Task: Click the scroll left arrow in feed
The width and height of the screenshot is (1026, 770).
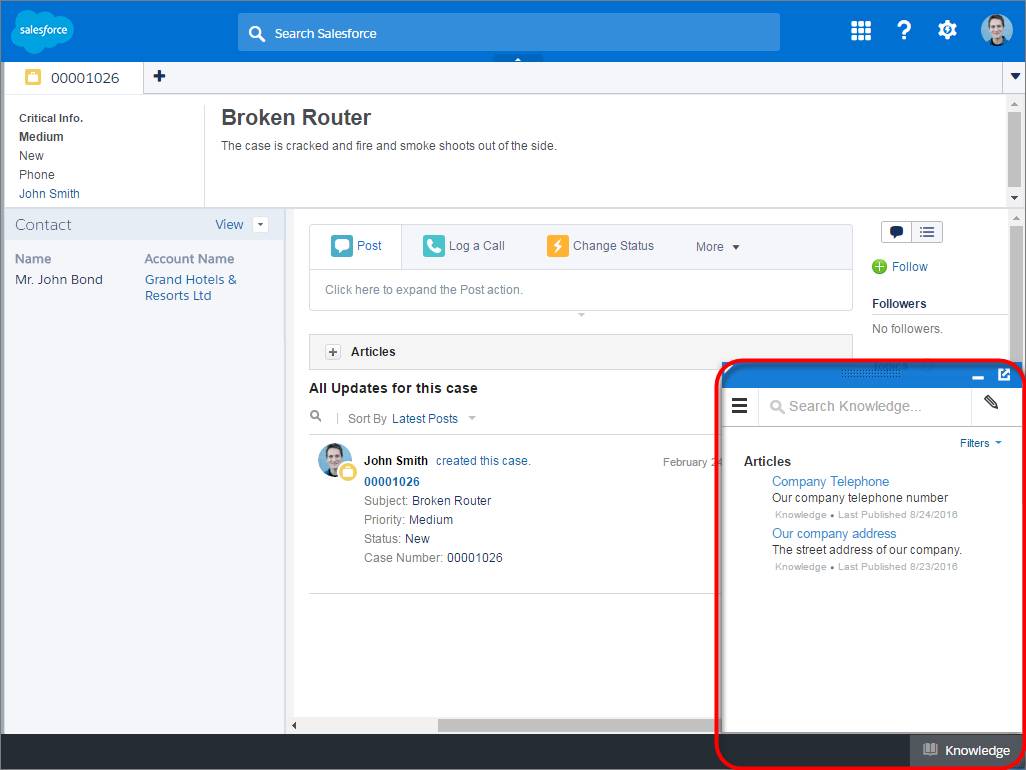Action: pyautogui.click(x=294, y=726)
